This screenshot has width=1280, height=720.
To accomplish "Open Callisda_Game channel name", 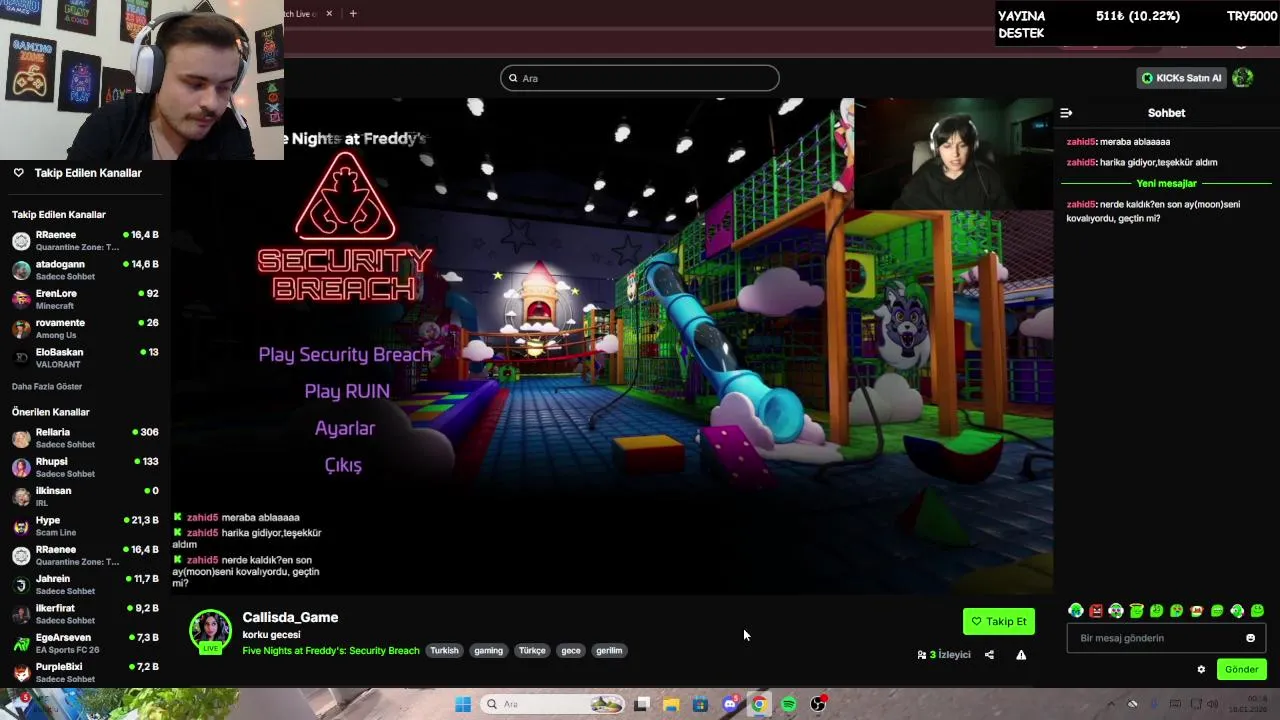I will point(290,618).
